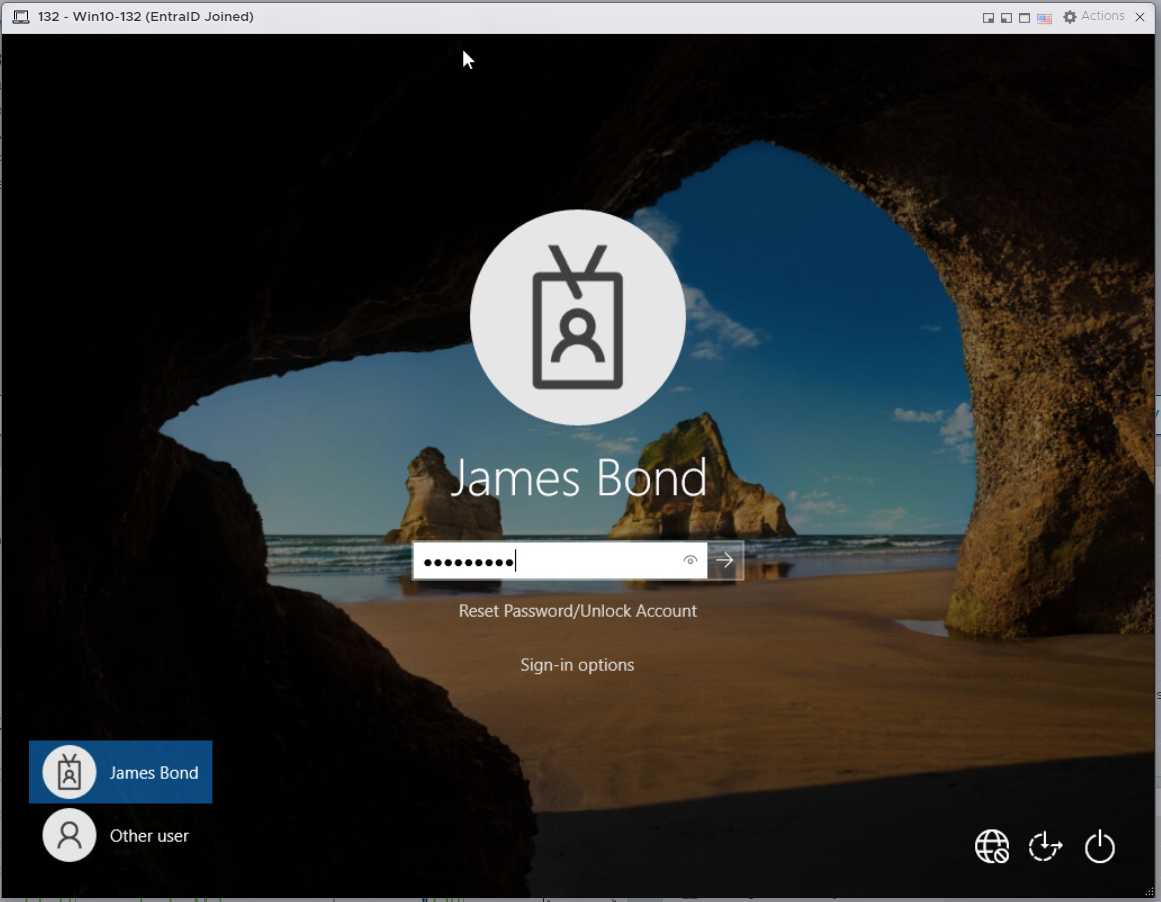The width and height of the screenshot is (1161, 902).
Task: Submit password with the arrow button
Action: pyautogui.click(x=725, y=561)
